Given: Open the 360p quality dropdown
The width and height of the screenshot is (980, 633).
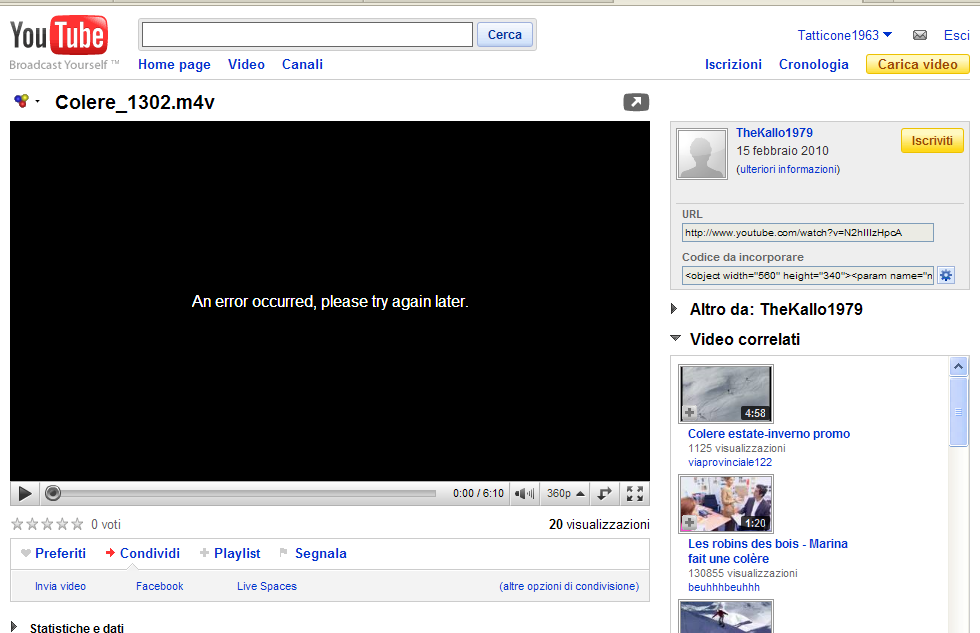Looking at the screenshot, I should pyautogui.click(x=564, y=493).
